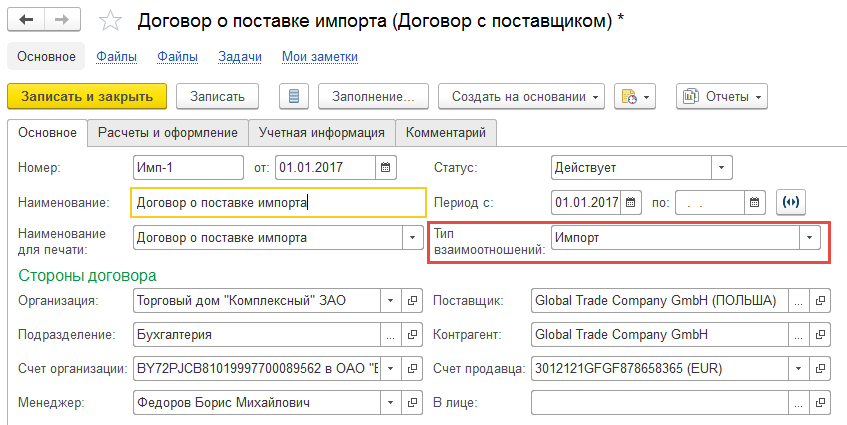Open the Мои заметки link
This screenshot has width=847, height=425.
[x=320, y=57]
